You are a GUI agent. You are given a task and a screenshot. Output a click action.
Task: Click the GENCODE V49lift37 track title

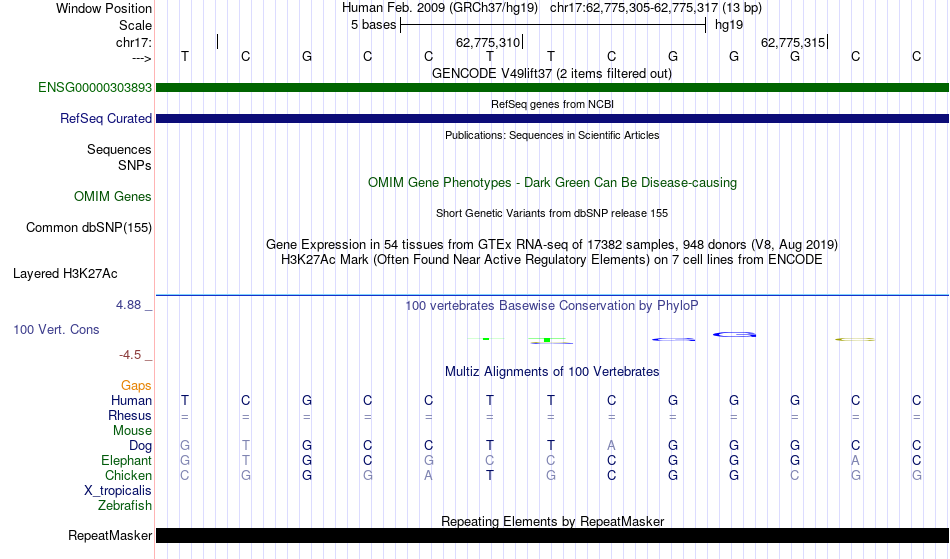click(551, 73)
